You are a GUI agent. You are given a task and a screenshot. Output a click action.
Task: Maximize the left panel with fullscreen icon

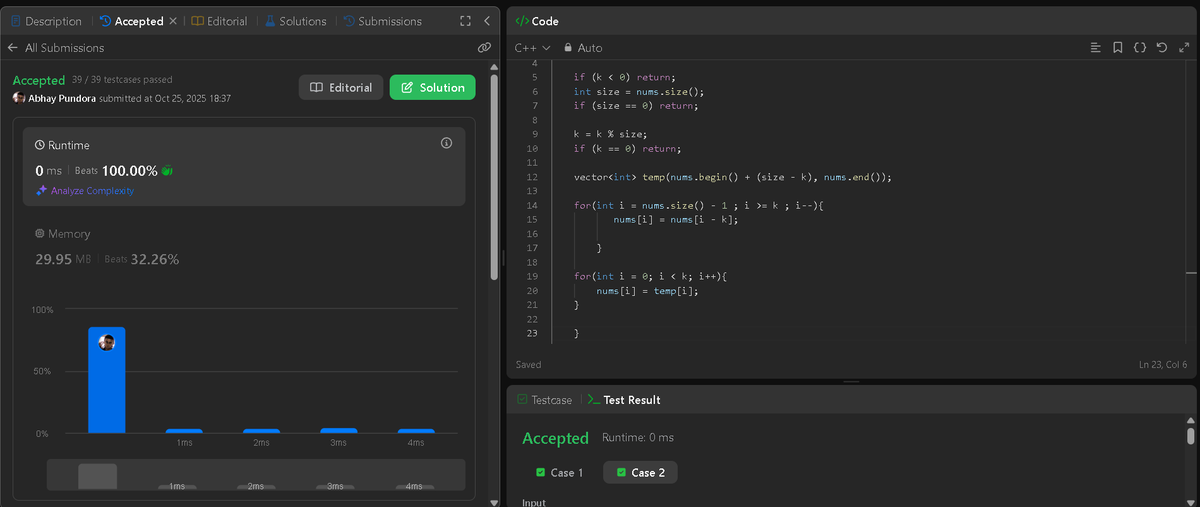(465, 21)
